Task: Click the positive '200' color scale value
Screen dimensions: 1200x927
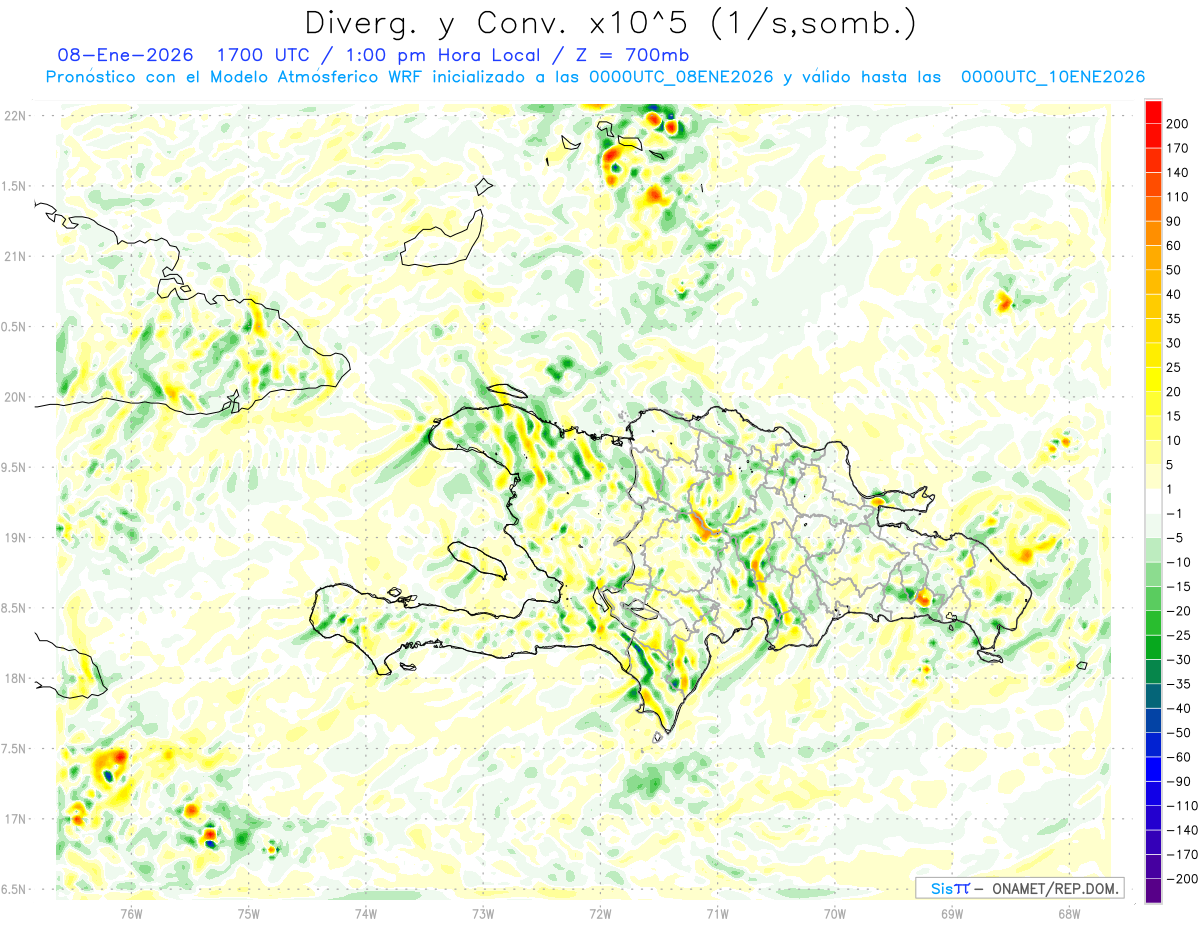Action: (1177, 124)
